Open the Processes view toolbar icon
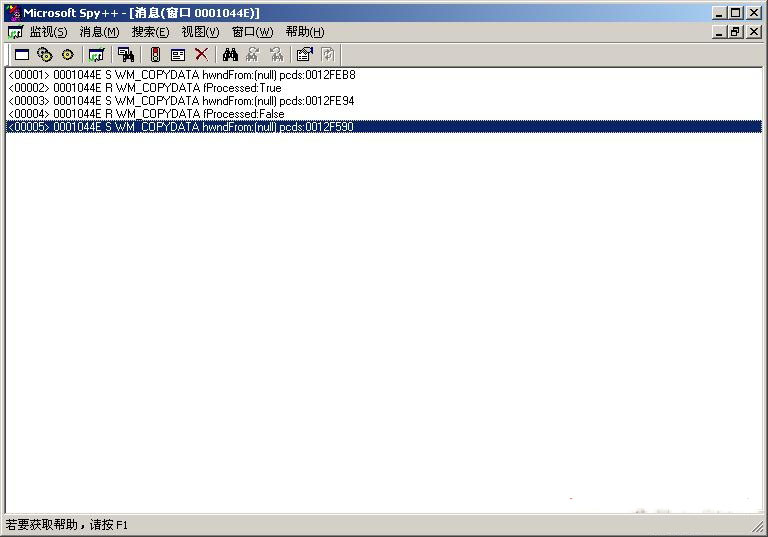Screen dimensions: 768x537 point(45,54)
